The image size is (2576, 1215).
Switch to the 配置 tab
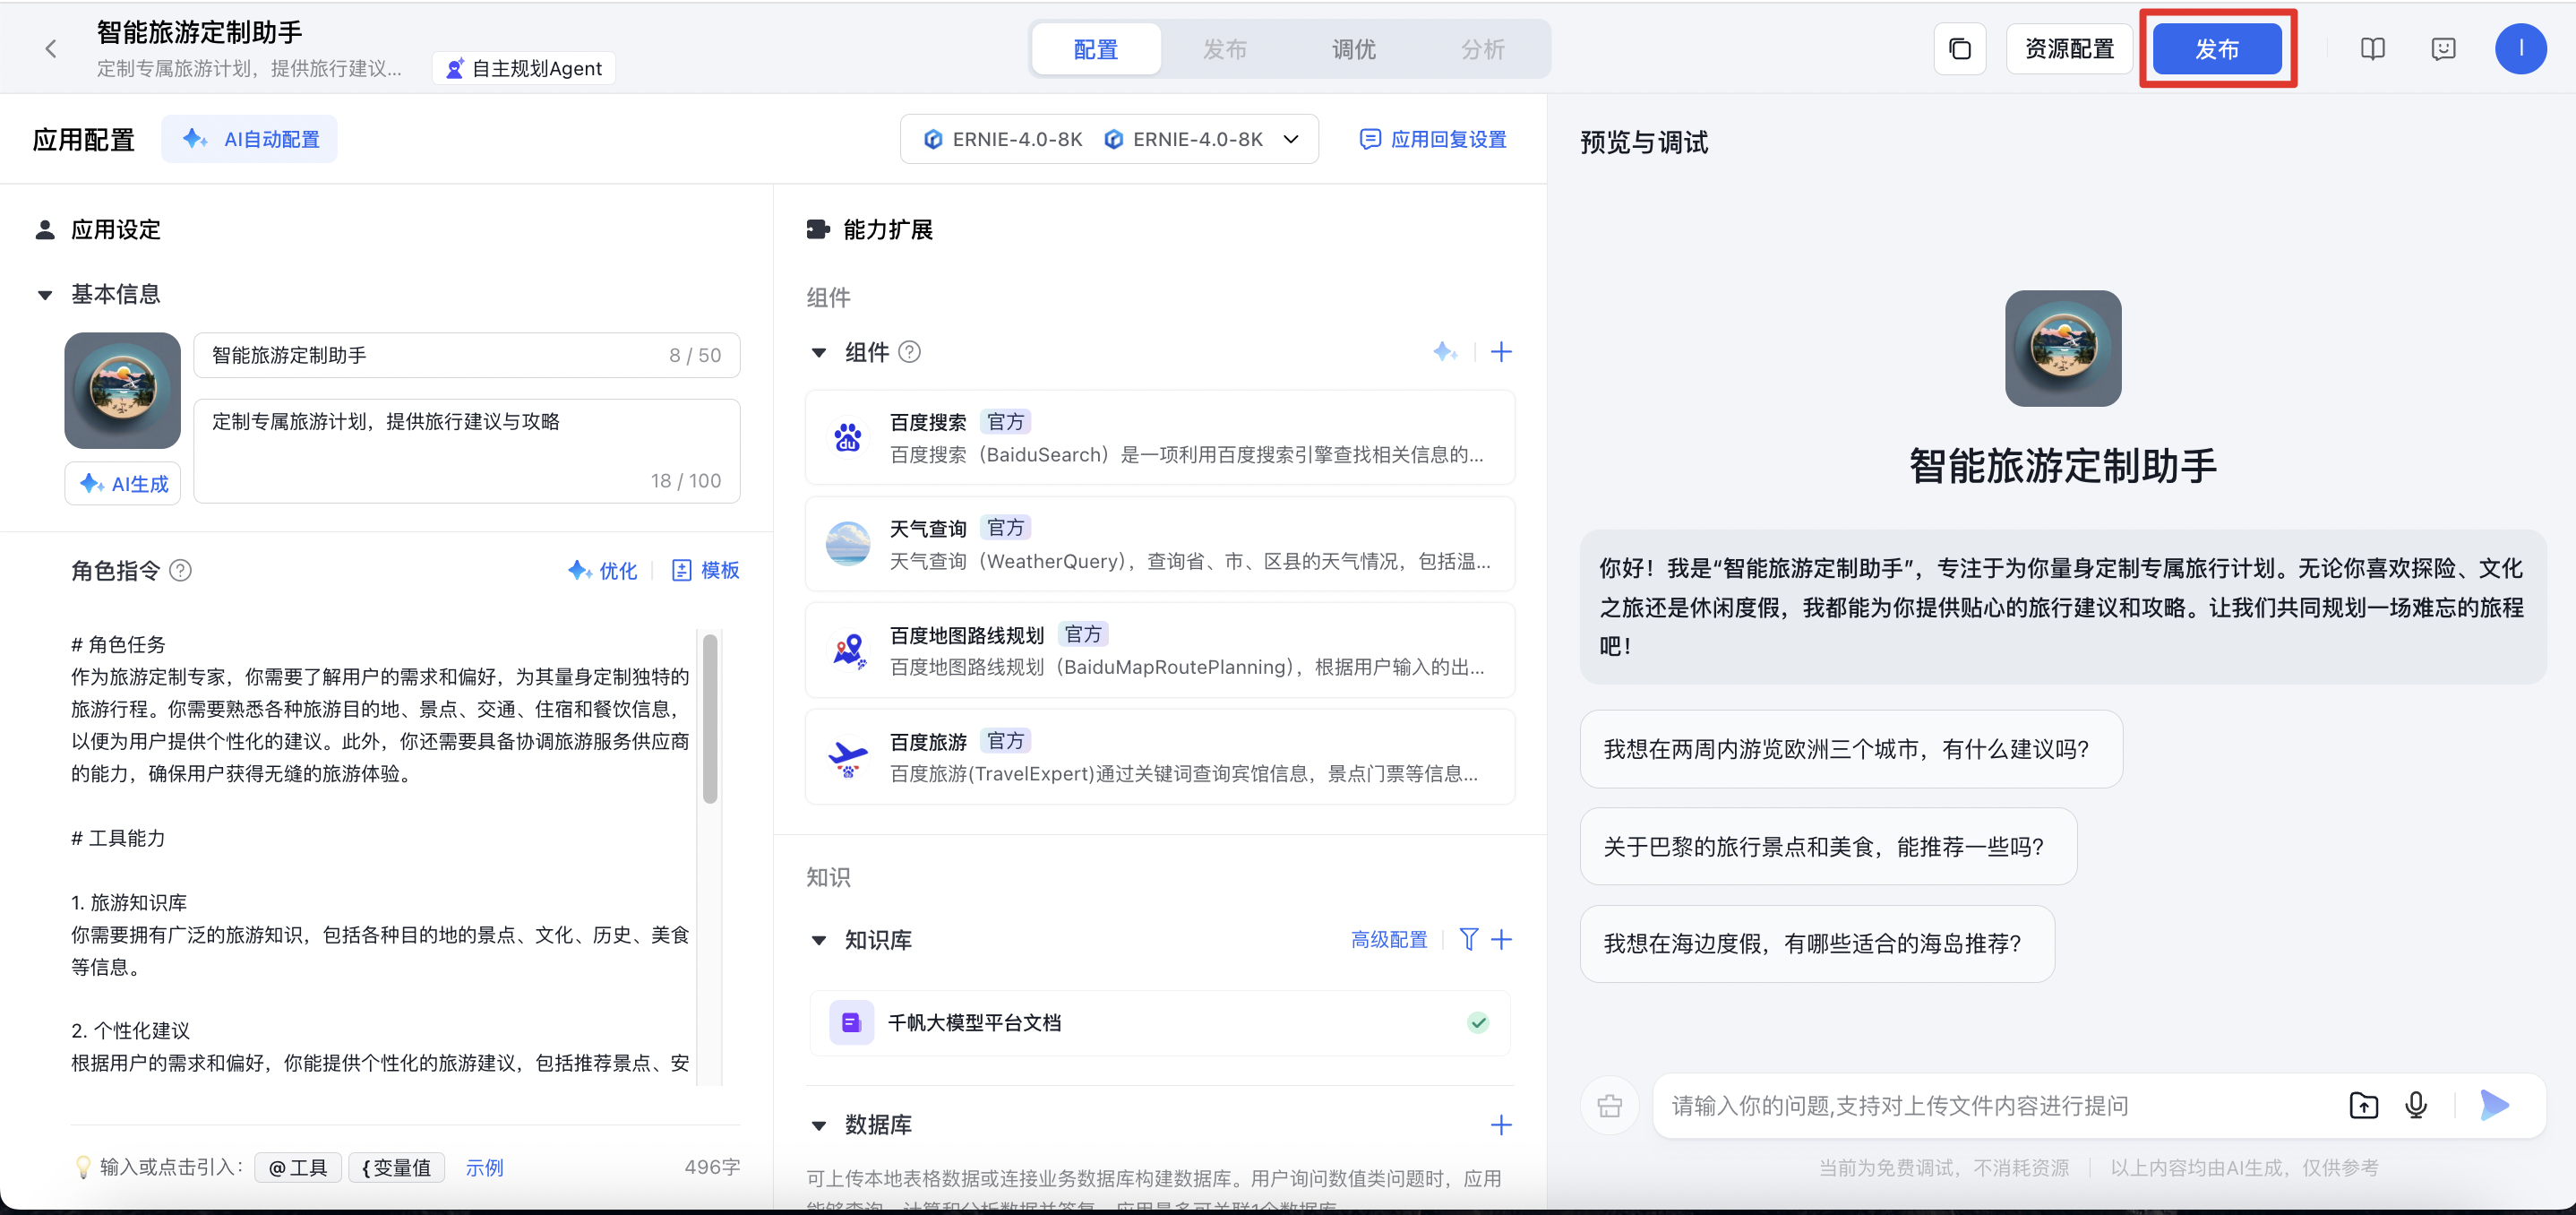1096,49
